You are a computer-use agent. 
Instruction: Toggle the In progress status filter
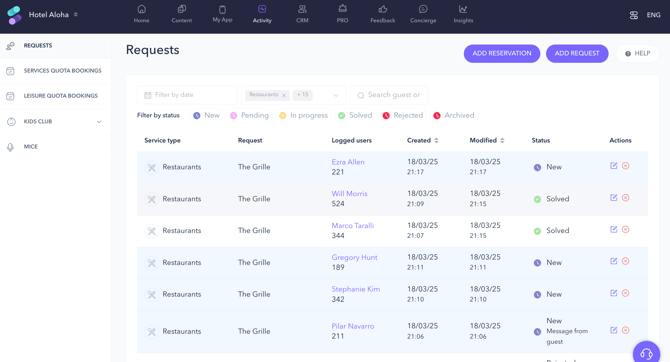[x=303, y=115]
